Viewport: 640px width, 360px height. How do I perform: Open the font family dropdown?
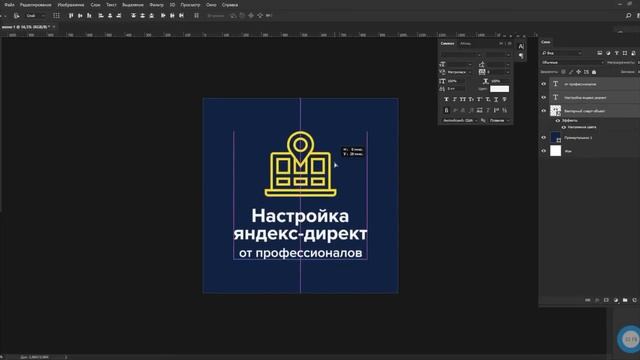(x=461, y=54)
